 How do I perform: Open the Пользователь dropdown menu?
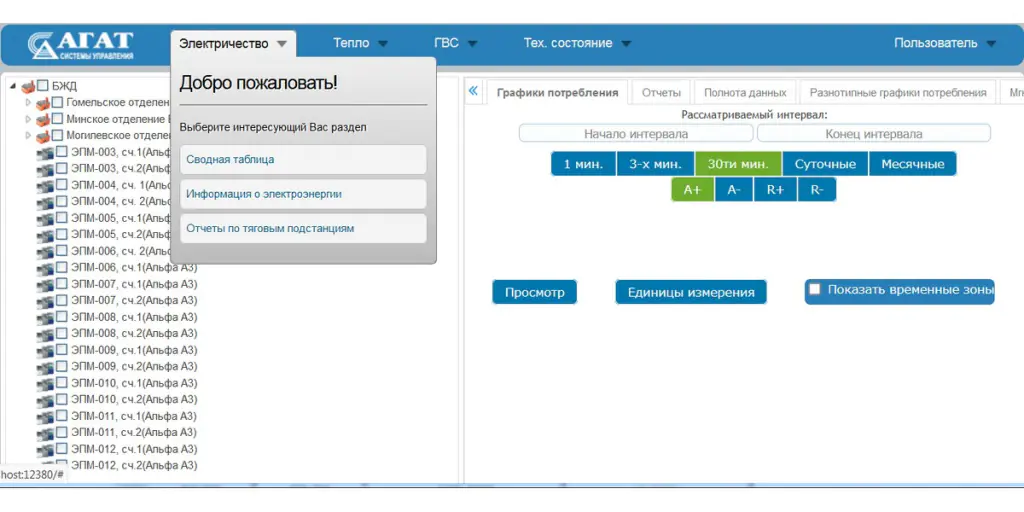coord(944,43)
